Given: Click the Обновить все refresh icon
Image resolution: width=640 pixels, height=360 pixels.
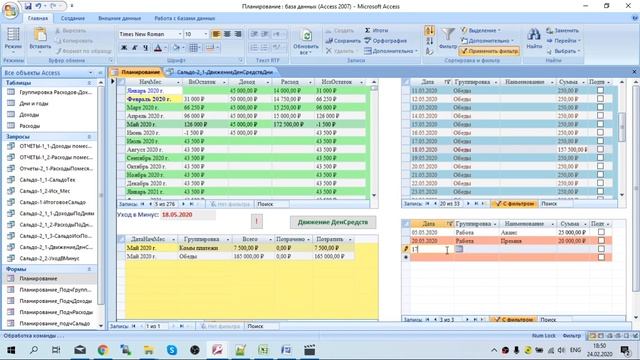Looking at the screenshot, I should click(x=307, y=35).
